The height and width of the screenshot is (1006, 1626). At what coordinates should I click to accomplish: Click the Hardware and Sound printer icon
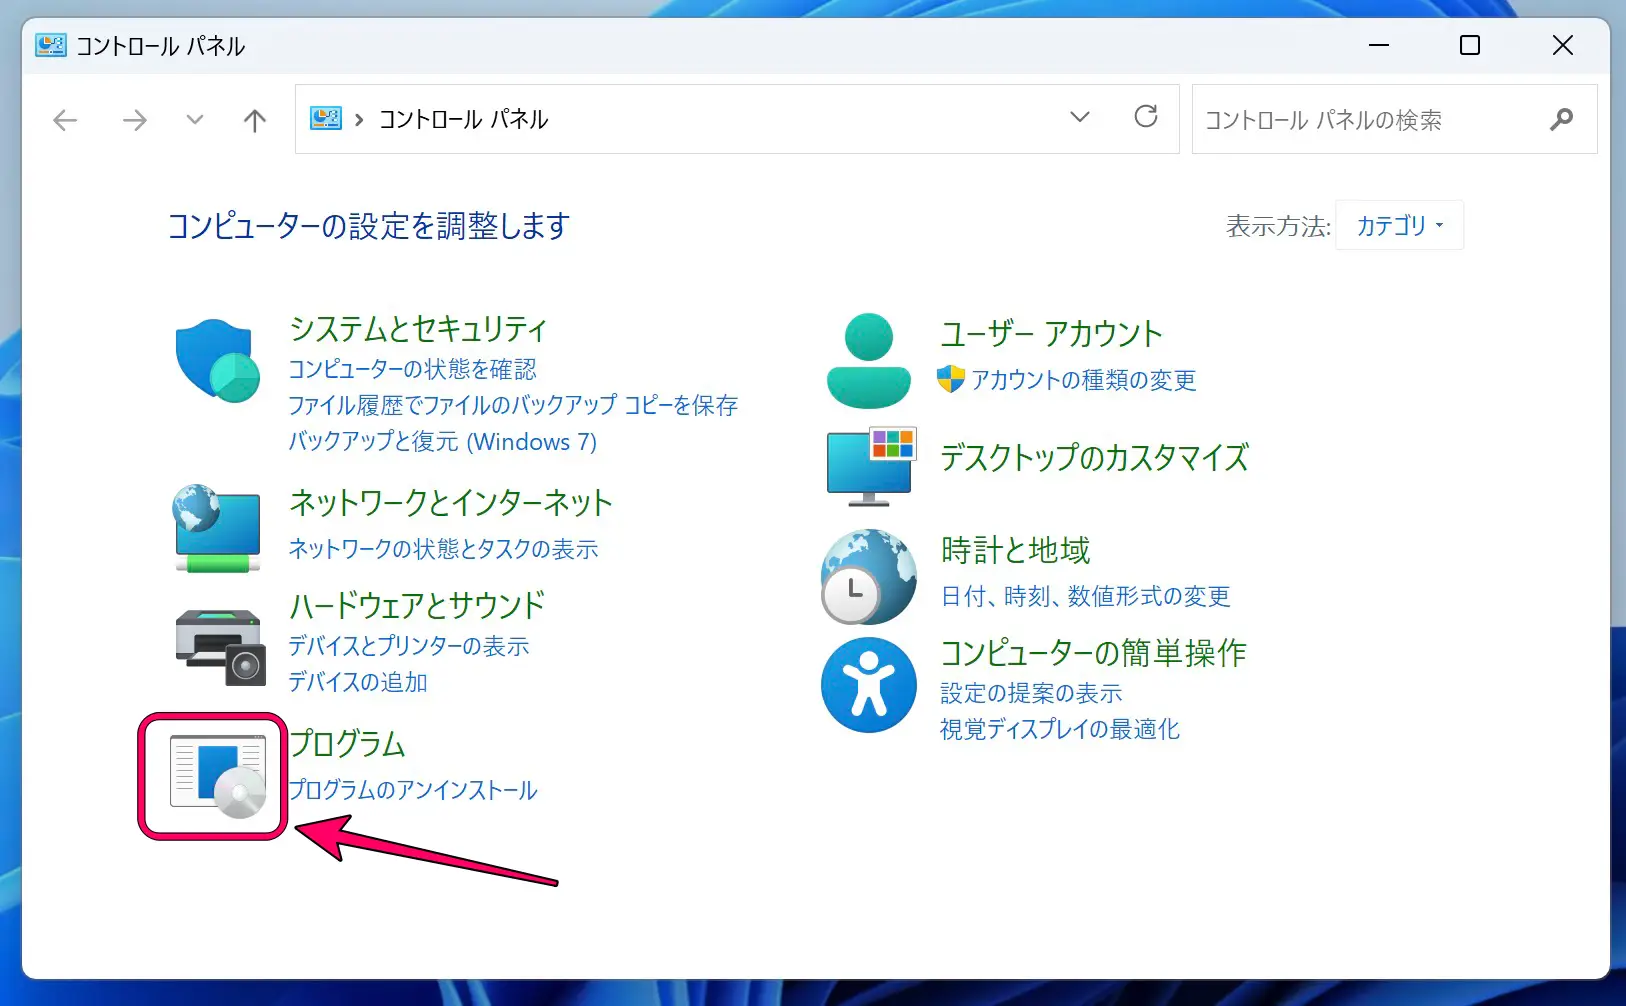pyautogui.click(x=220, y=647)
